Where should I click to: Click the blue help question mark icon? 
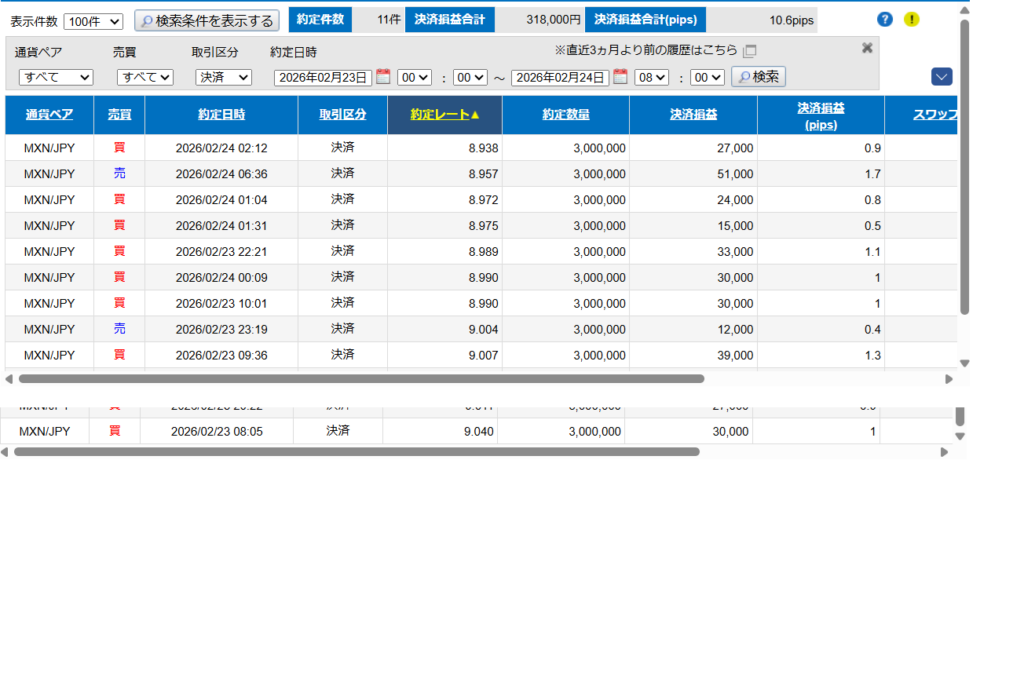884,20
